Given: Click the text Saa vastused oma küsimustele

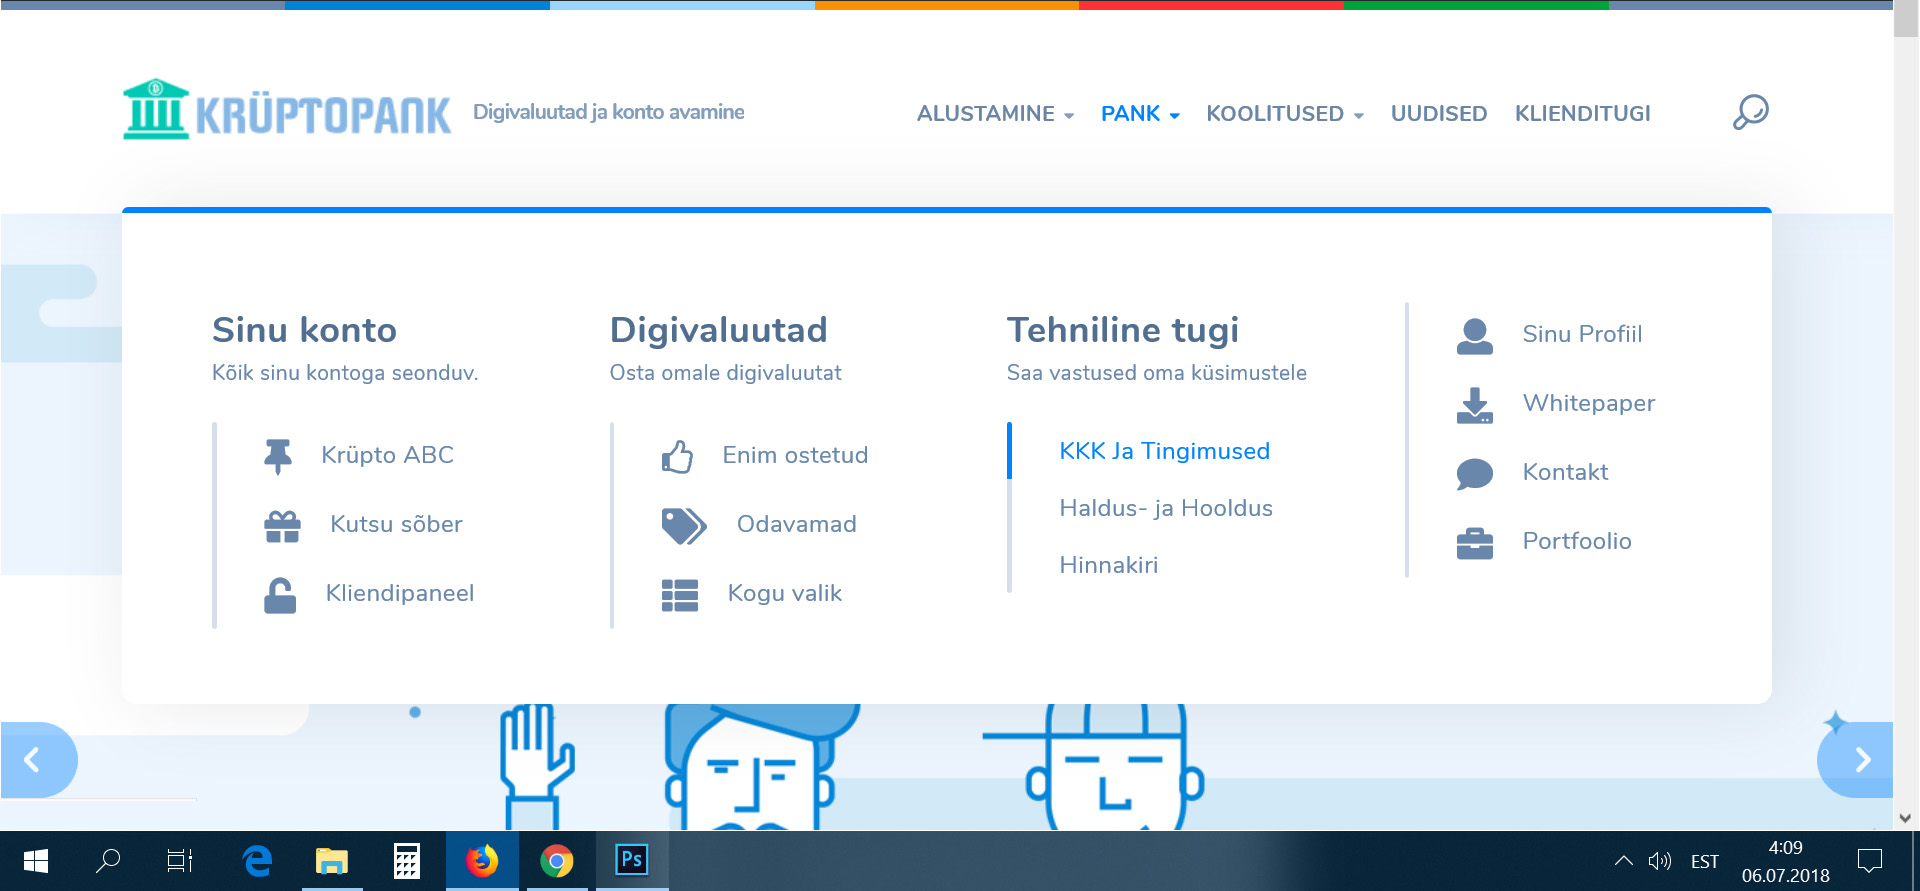Looking at the screenshot, I should pyautogui.click(x=1156, y=373).
